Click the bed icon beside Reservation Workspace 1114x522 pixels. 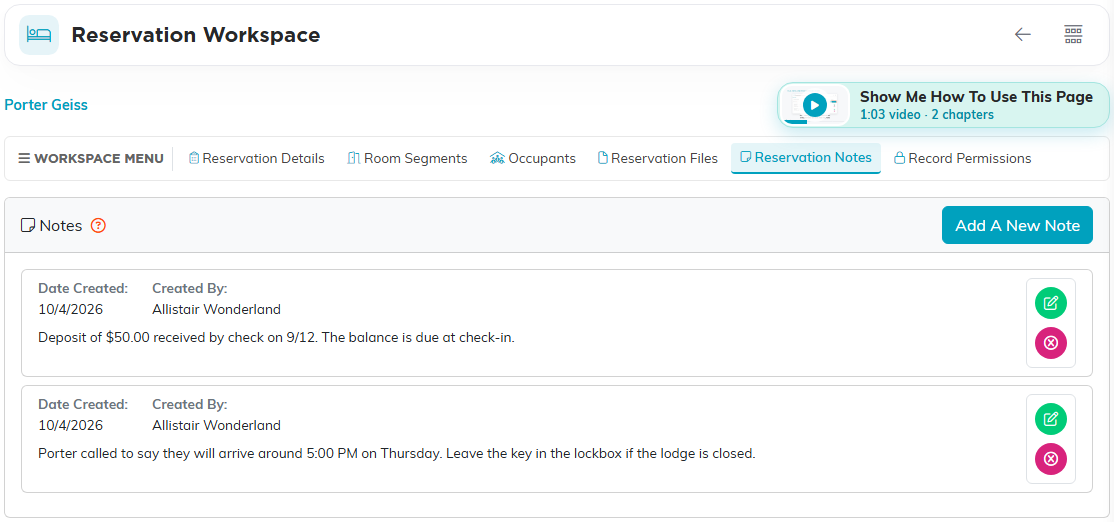point(38,35)
